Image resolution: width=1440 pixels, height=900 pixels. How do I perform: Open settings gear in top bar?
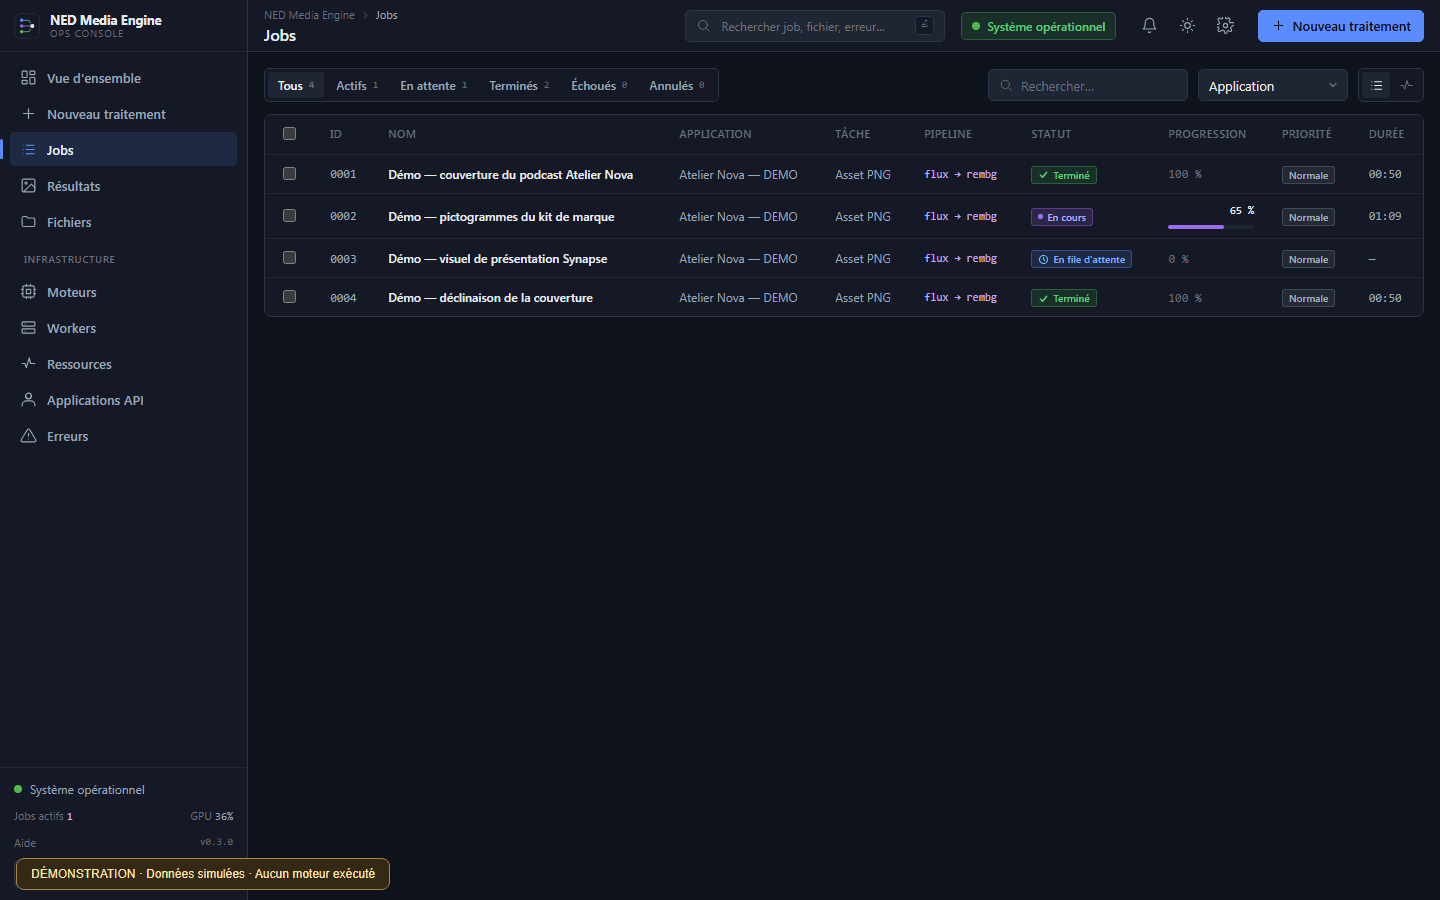[x=1225, y=26]
